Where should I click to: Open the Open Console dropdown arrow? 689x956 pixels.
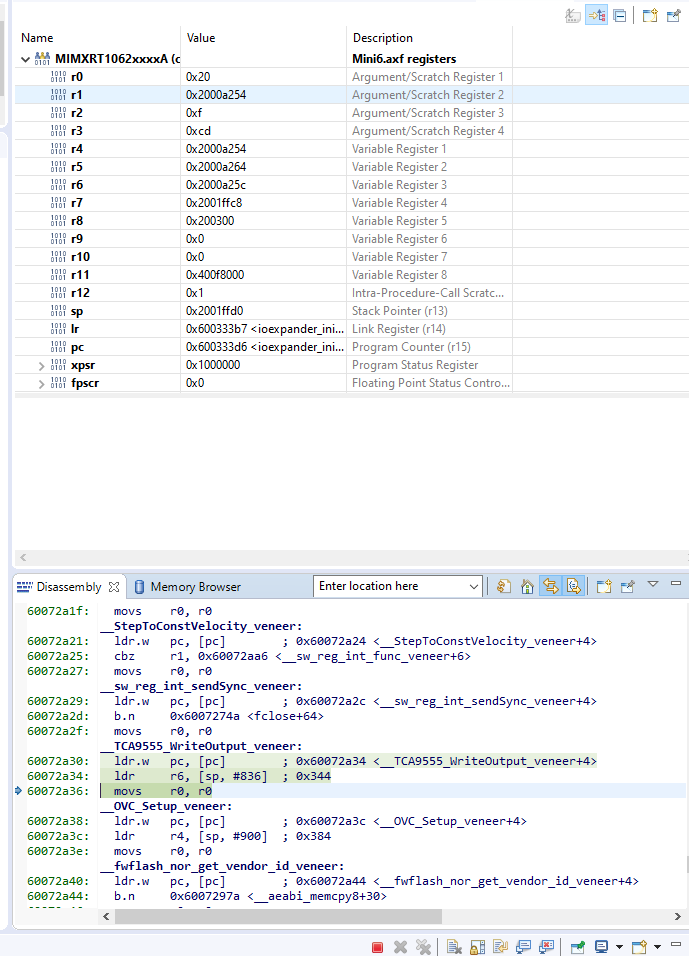pos(657,947)
